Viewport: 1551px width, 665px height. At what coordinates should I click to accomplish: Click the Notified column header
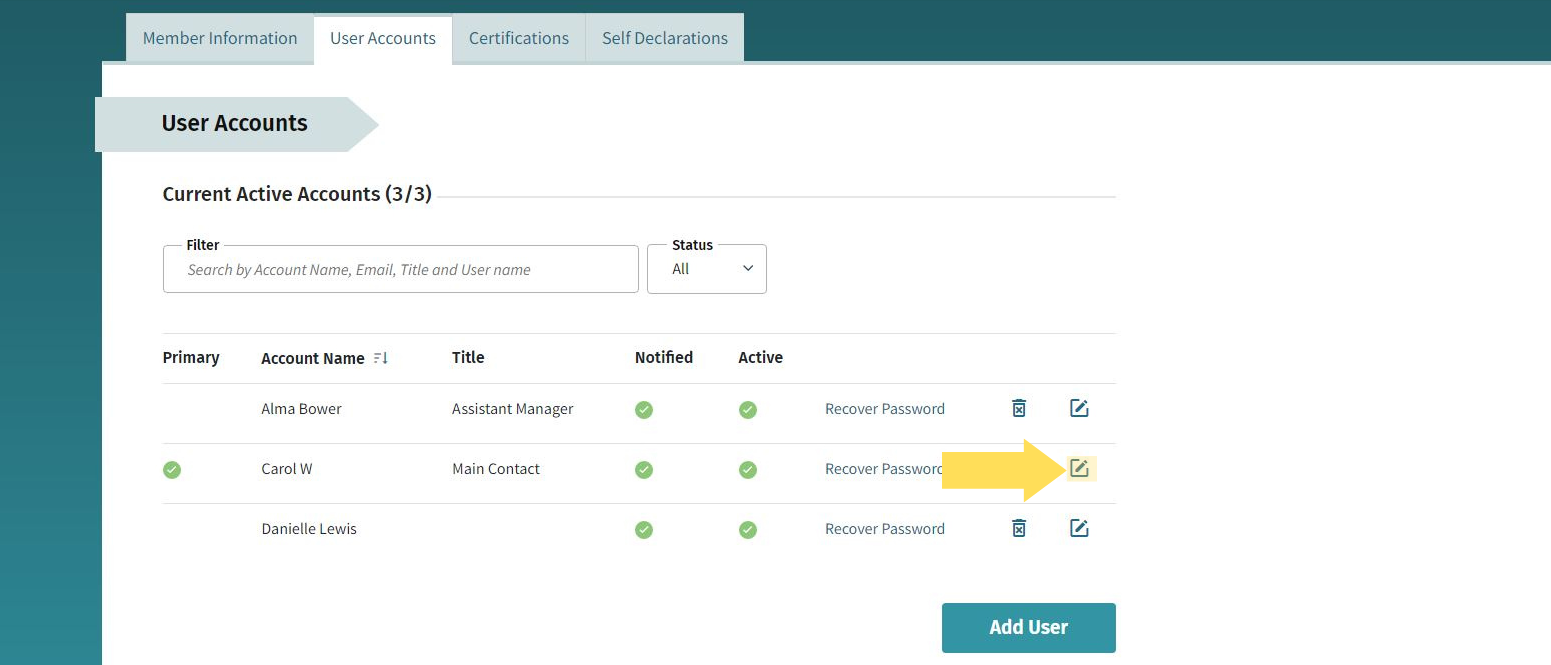[664, 357]
